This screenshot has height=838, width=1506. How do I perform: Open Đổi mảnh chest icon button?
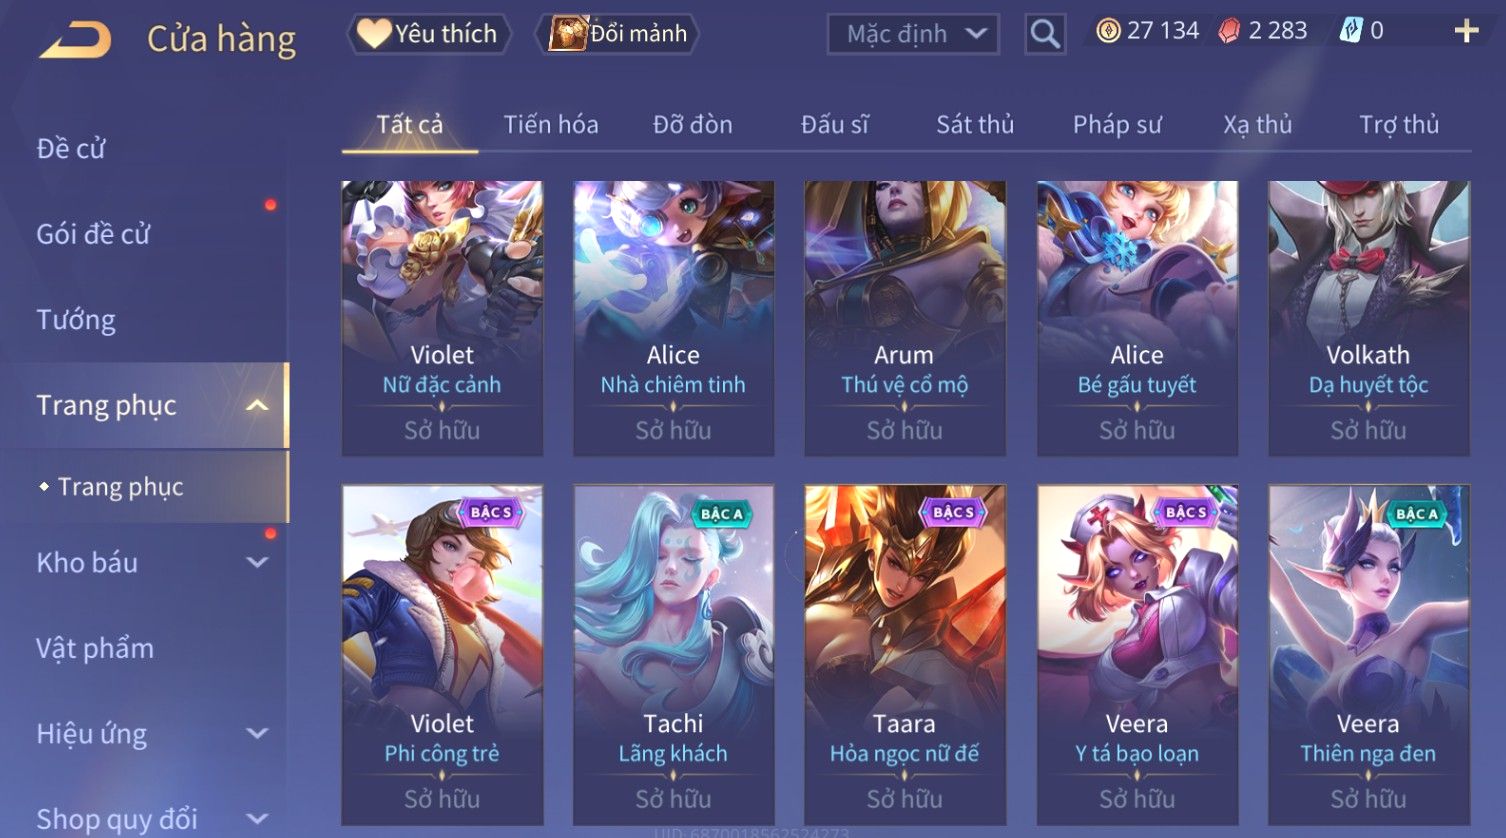[x=617, y=34]
